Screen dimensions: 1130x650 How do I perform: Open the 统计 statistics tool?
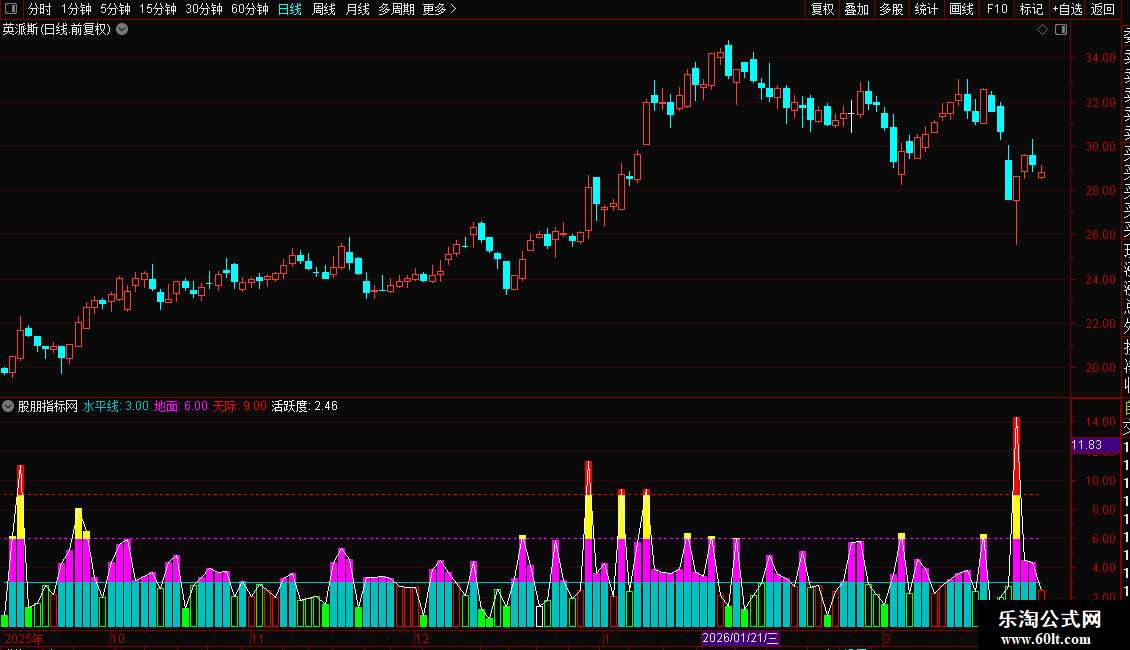click(926, 9)
